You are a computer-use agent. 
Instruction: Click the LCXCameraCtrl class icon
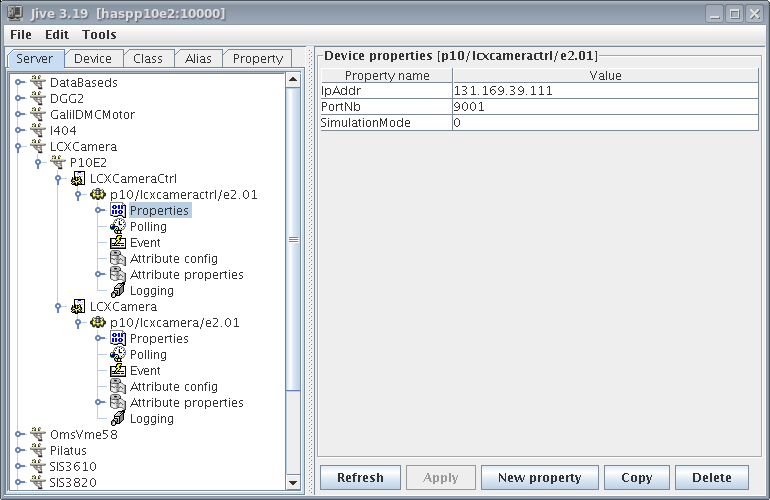78,179
